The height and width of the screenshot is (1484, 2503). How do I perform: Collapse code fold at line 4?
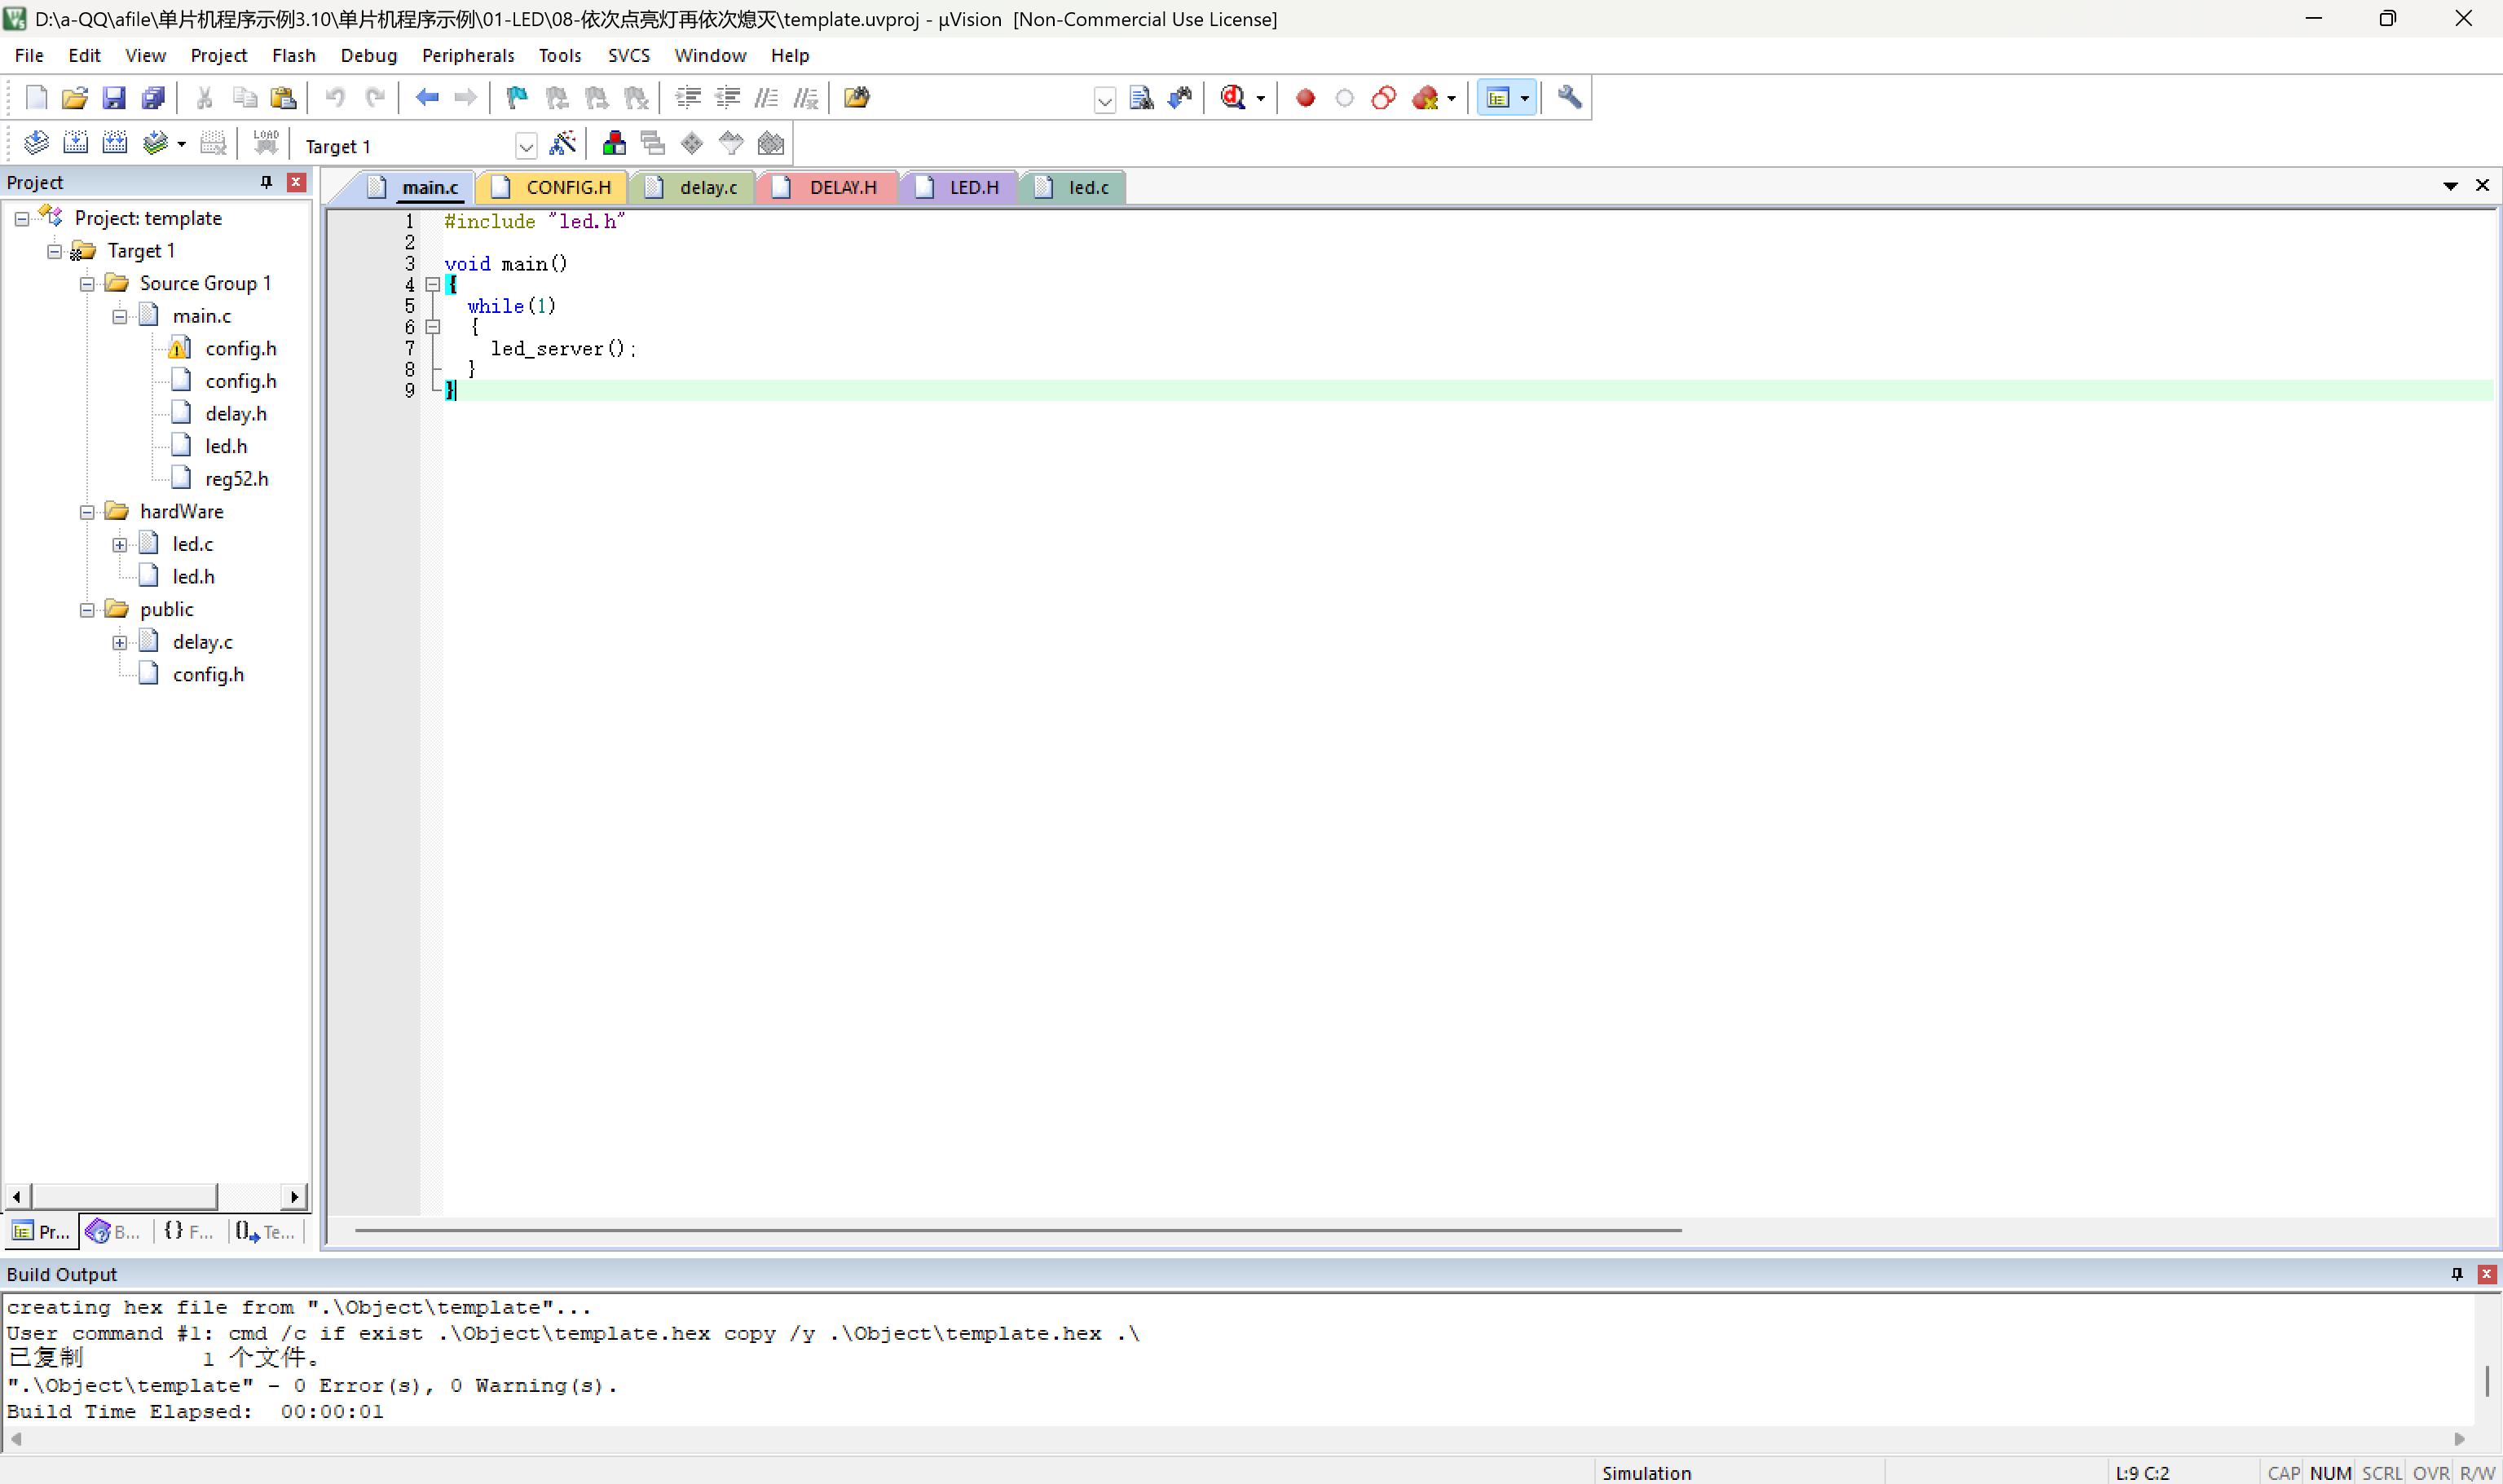tap(433, 285)
